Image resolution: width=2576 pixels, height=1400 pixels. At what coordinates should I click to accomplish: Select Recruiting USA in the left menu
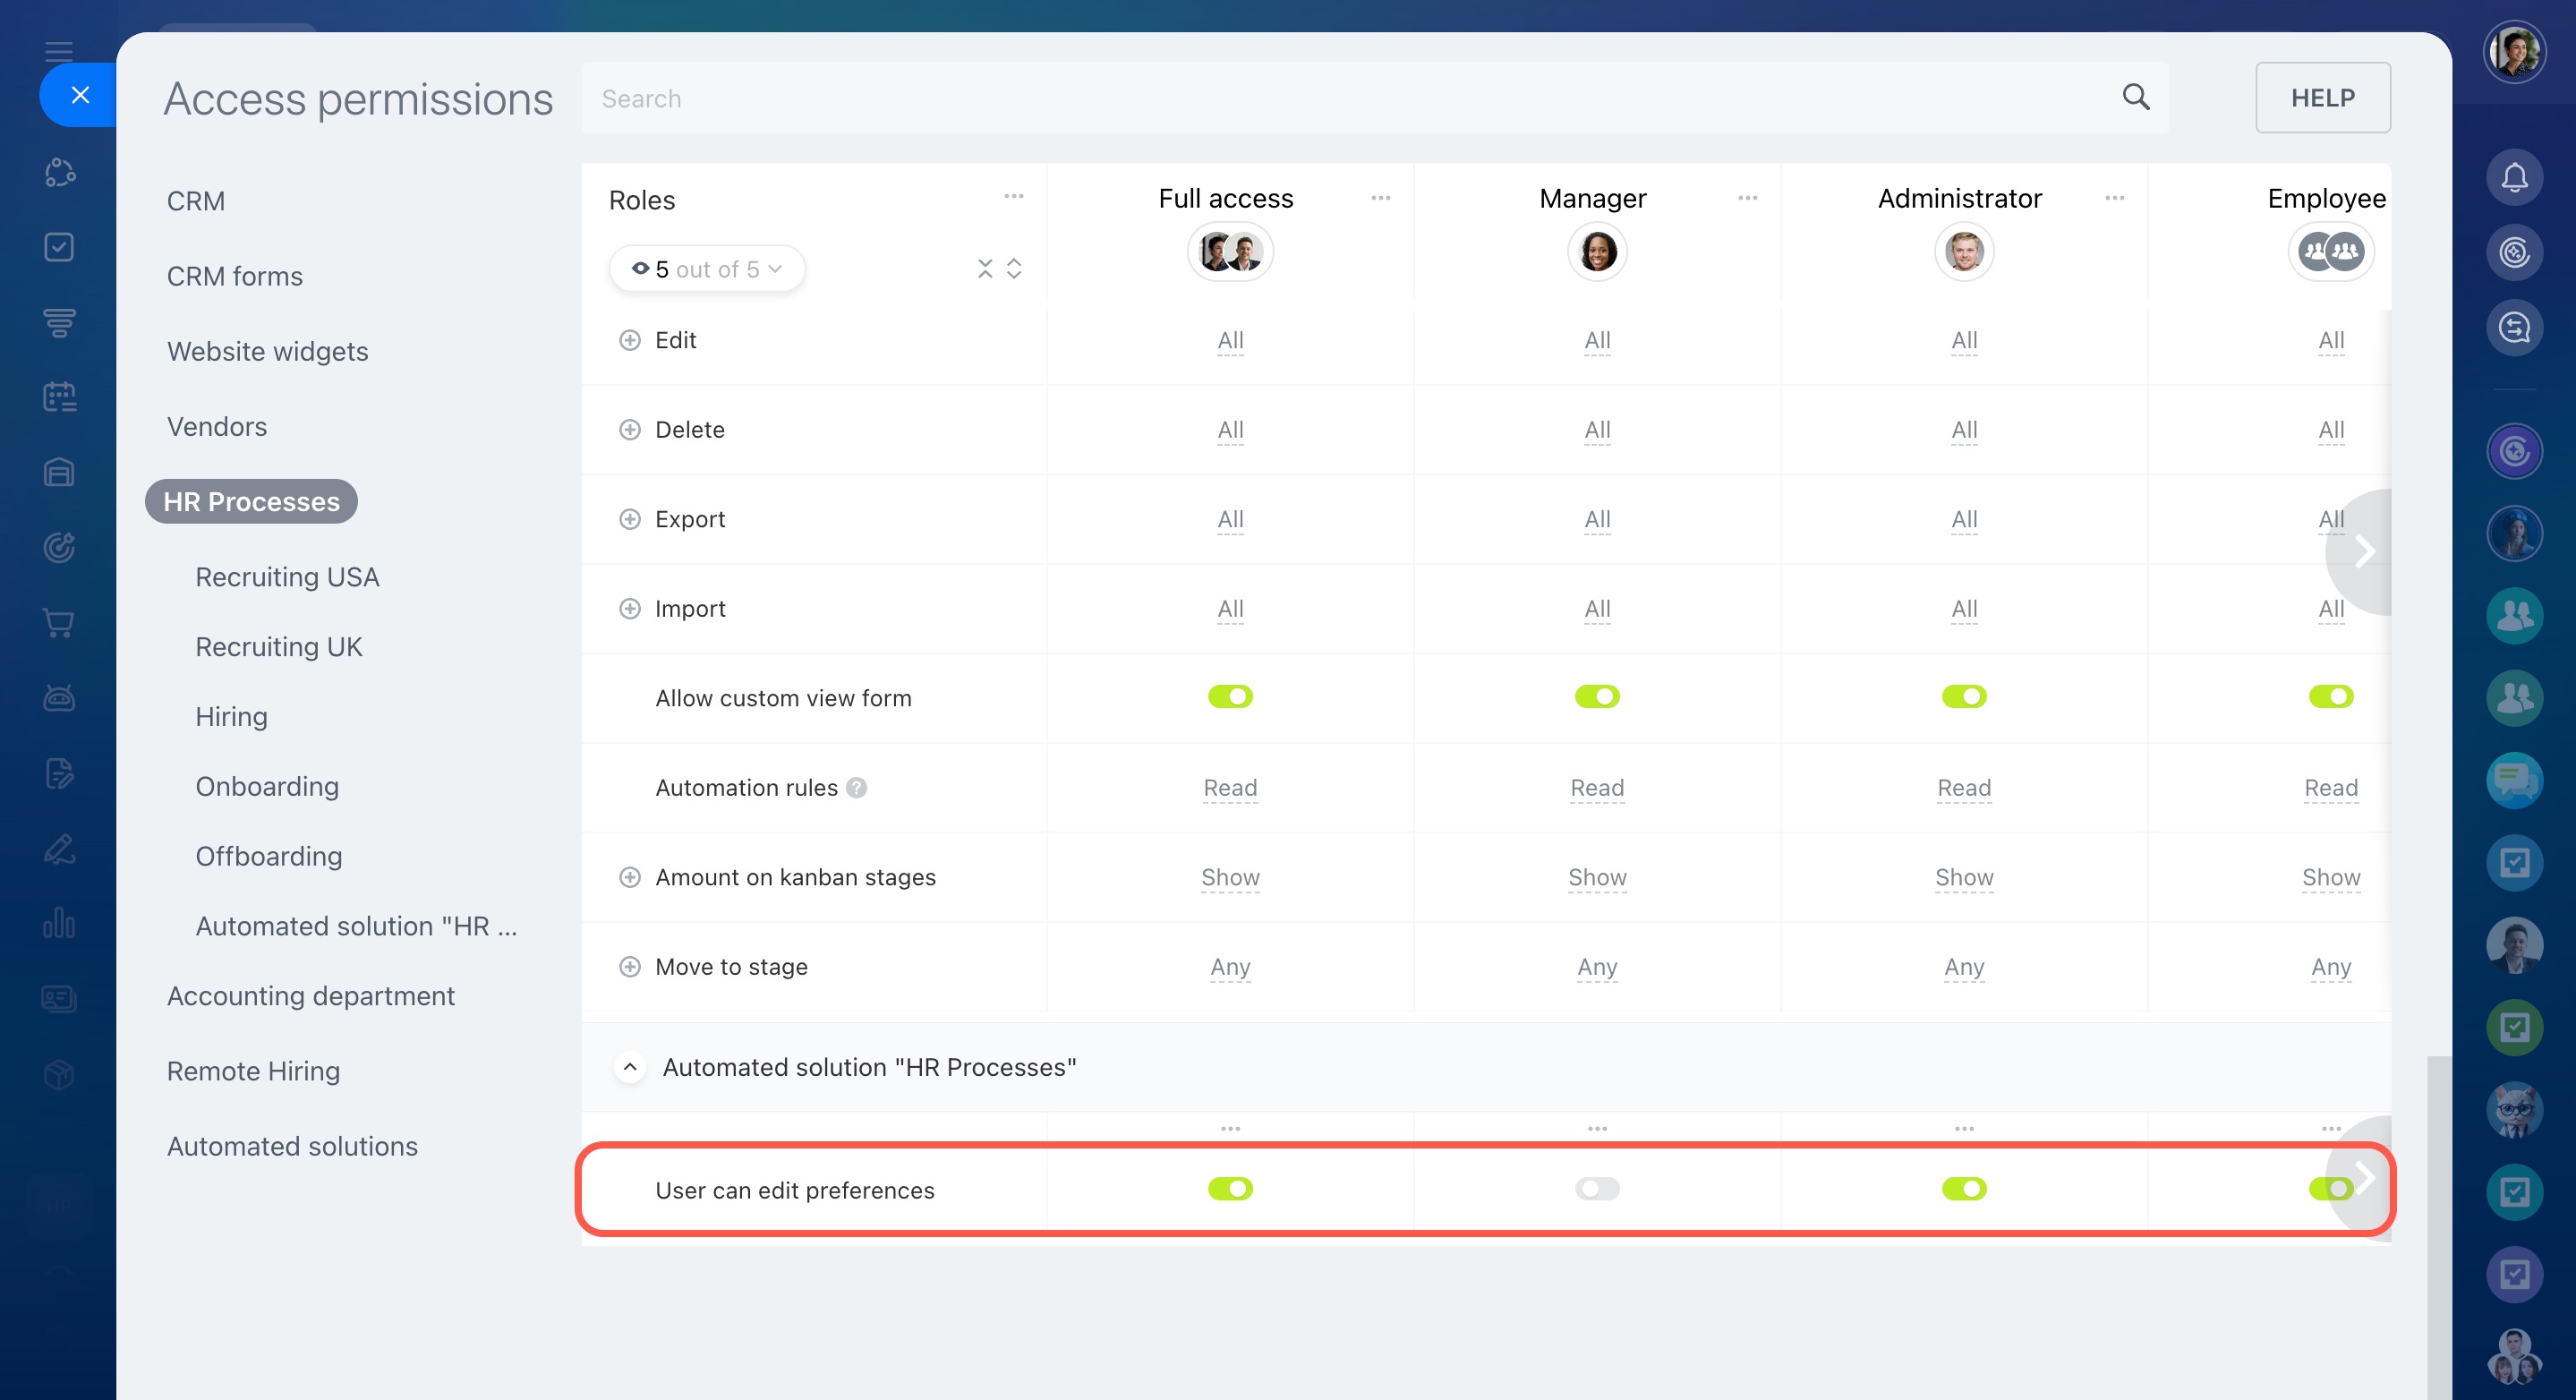[x=287, y=577]
